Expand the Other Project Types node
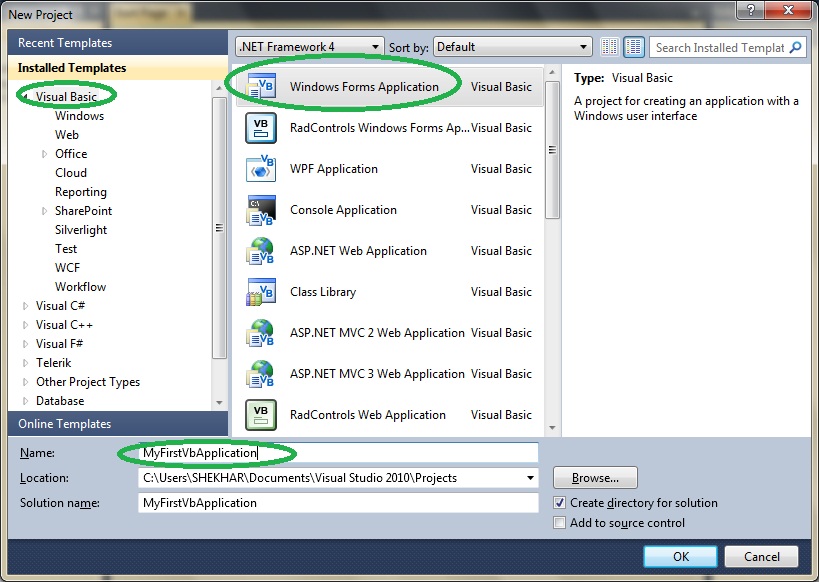This screenshot has width=819, height=582. 25,382
